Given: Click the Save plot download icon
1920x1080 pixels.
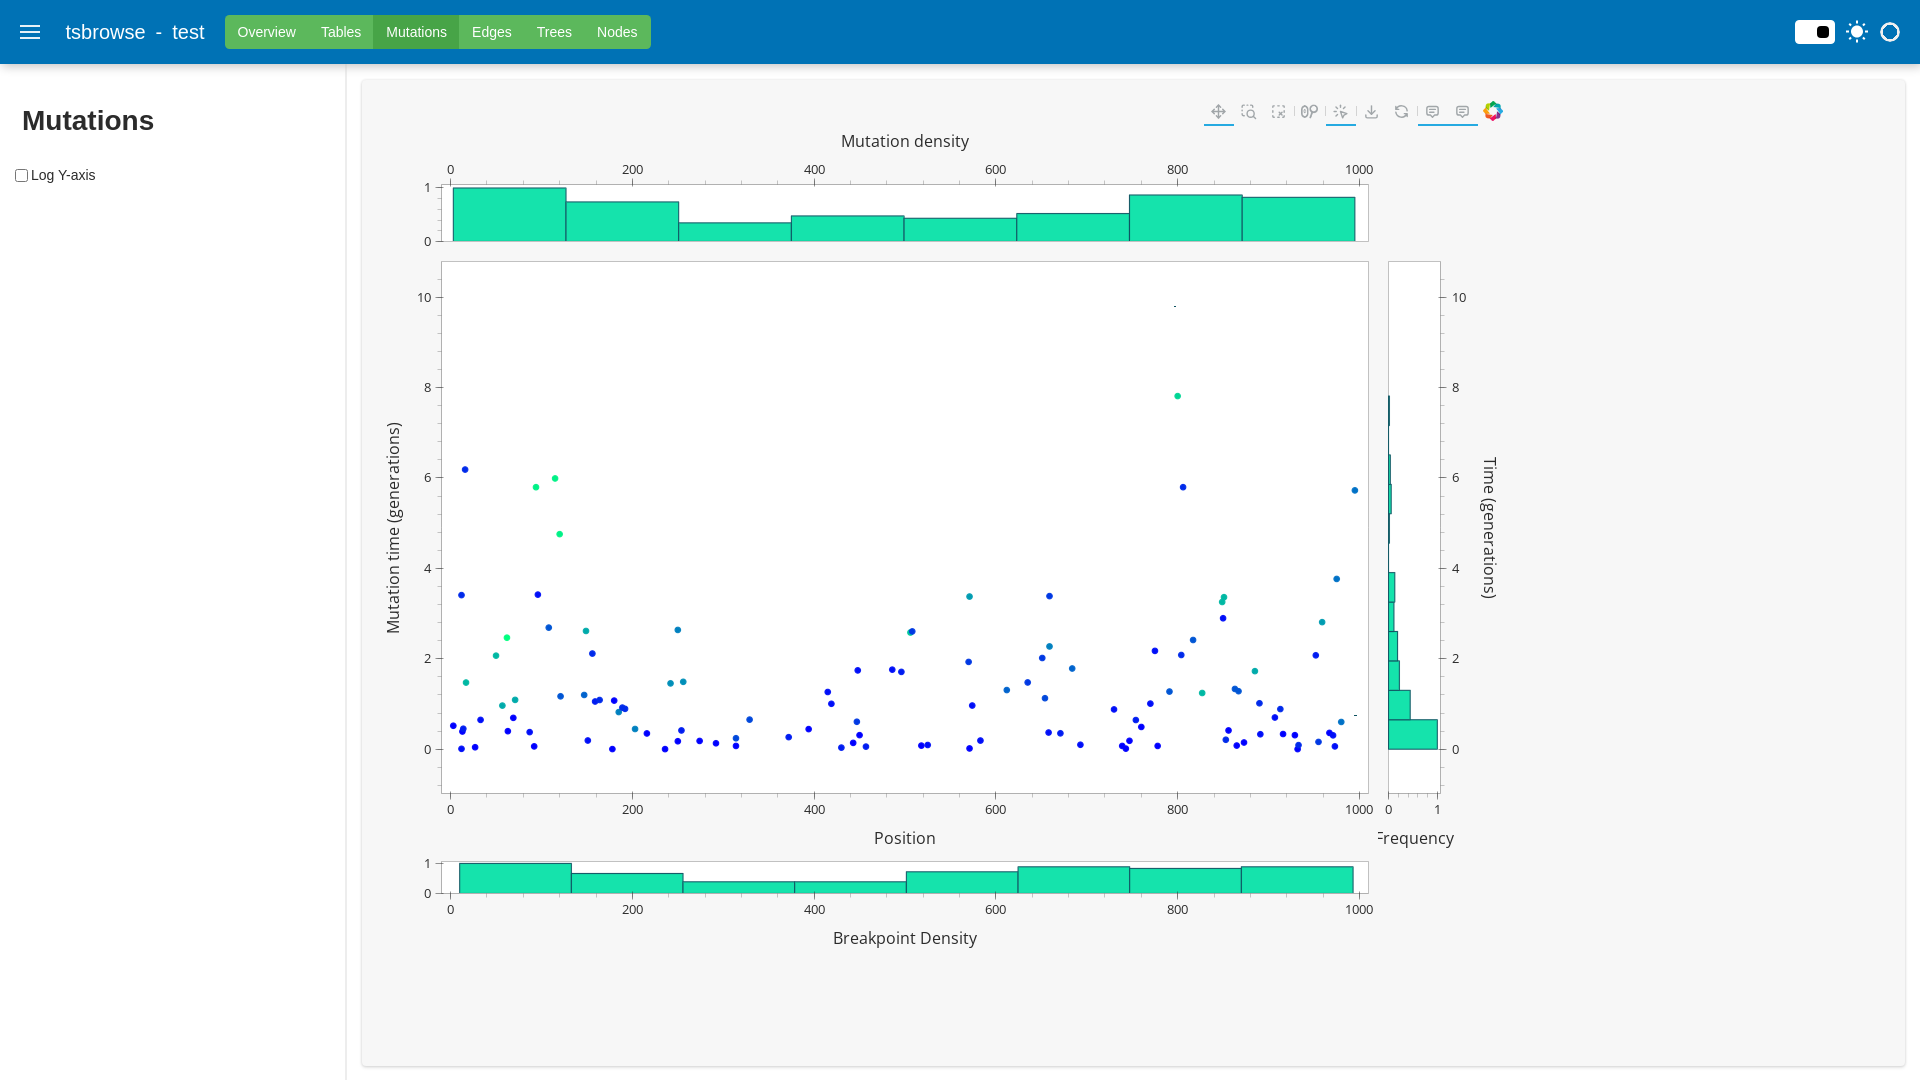Looking at the screenshot, I should pyautogui.click(x=1371, y=112).
